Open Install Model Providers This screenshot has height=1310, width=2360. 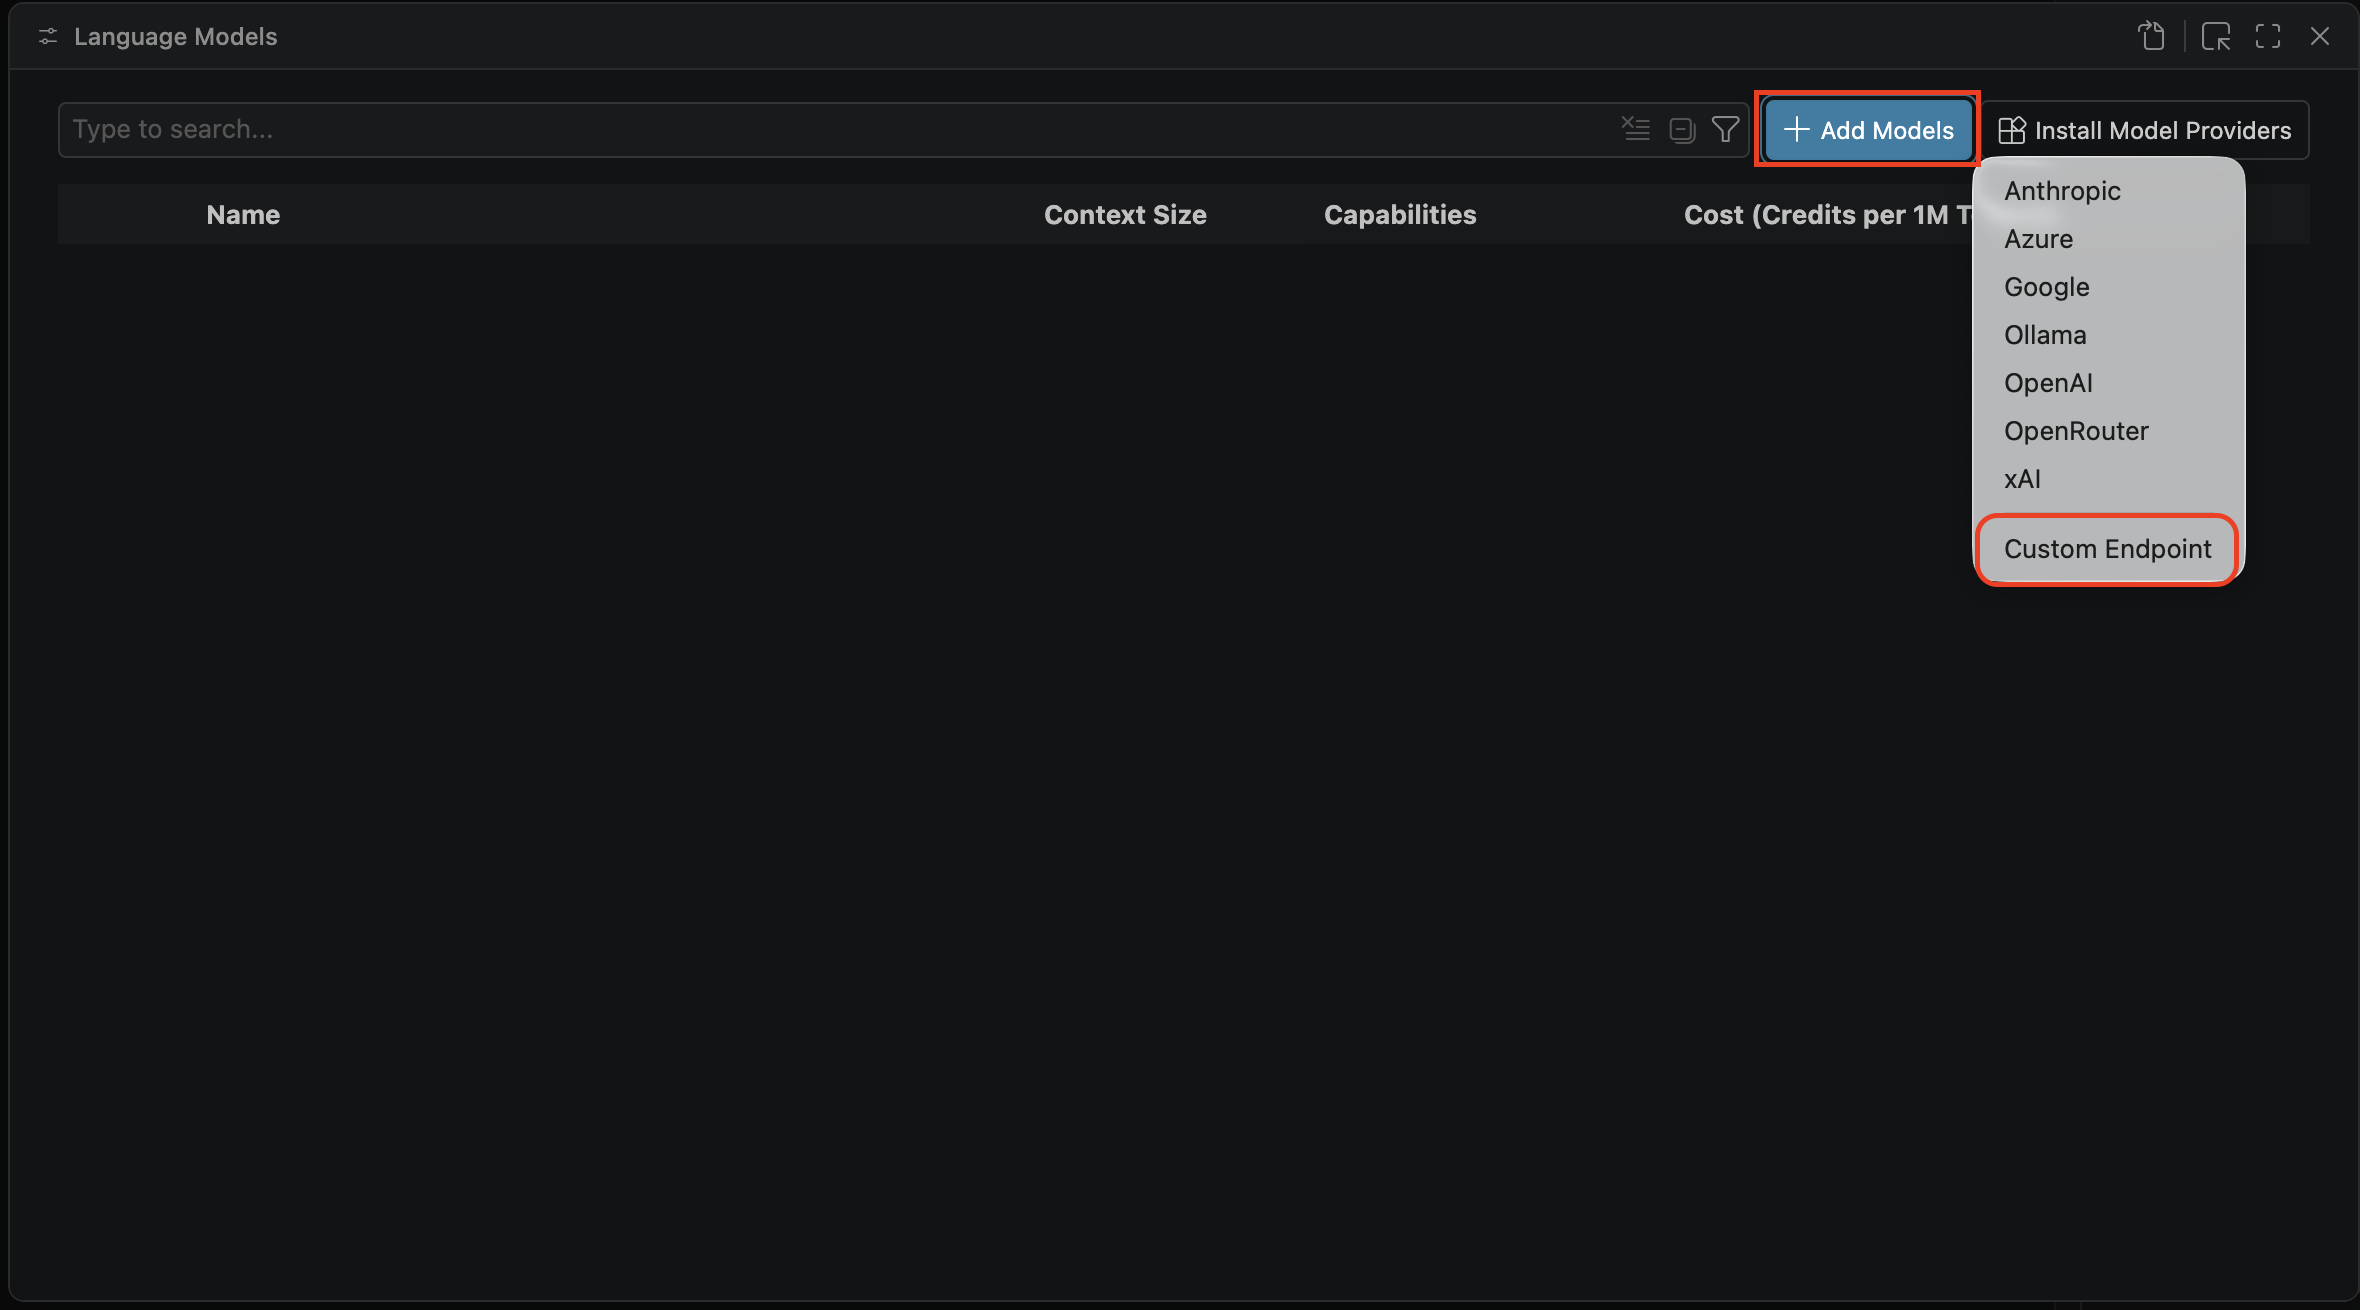2145,130
